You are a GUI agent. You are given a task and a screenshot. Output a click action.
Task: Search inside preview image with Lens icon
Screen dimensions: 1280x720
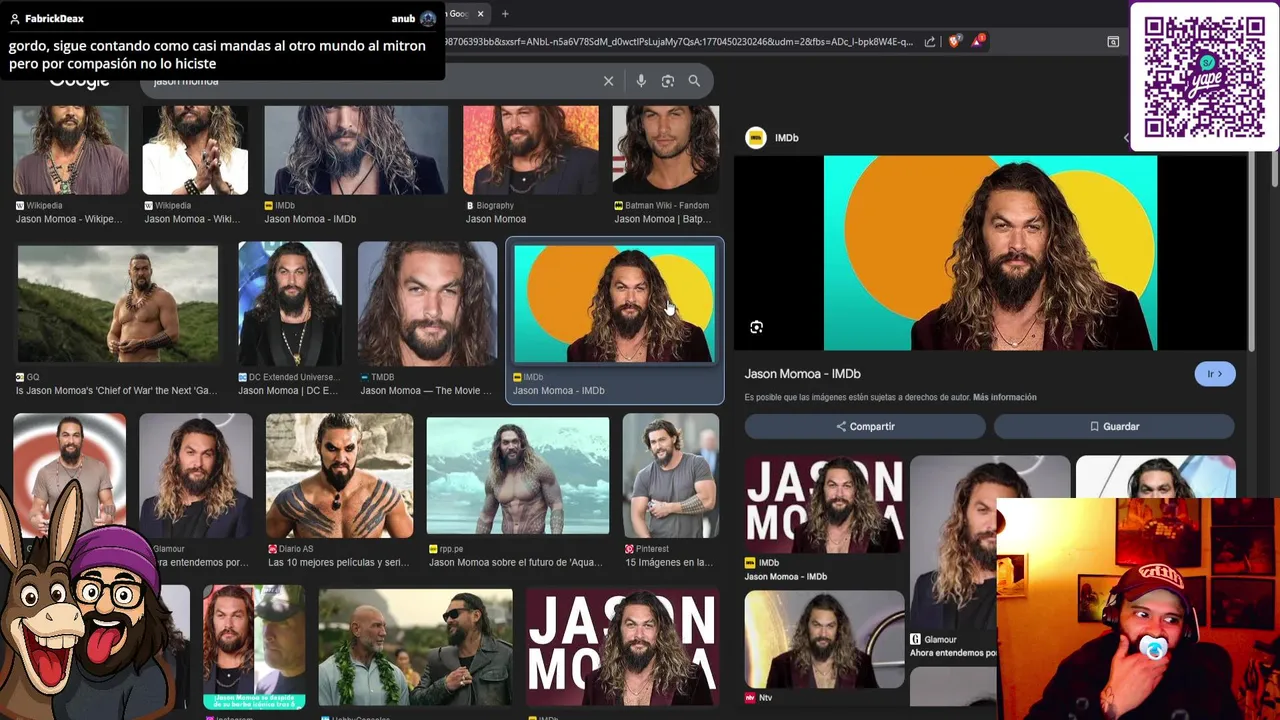tap(757, 327)
